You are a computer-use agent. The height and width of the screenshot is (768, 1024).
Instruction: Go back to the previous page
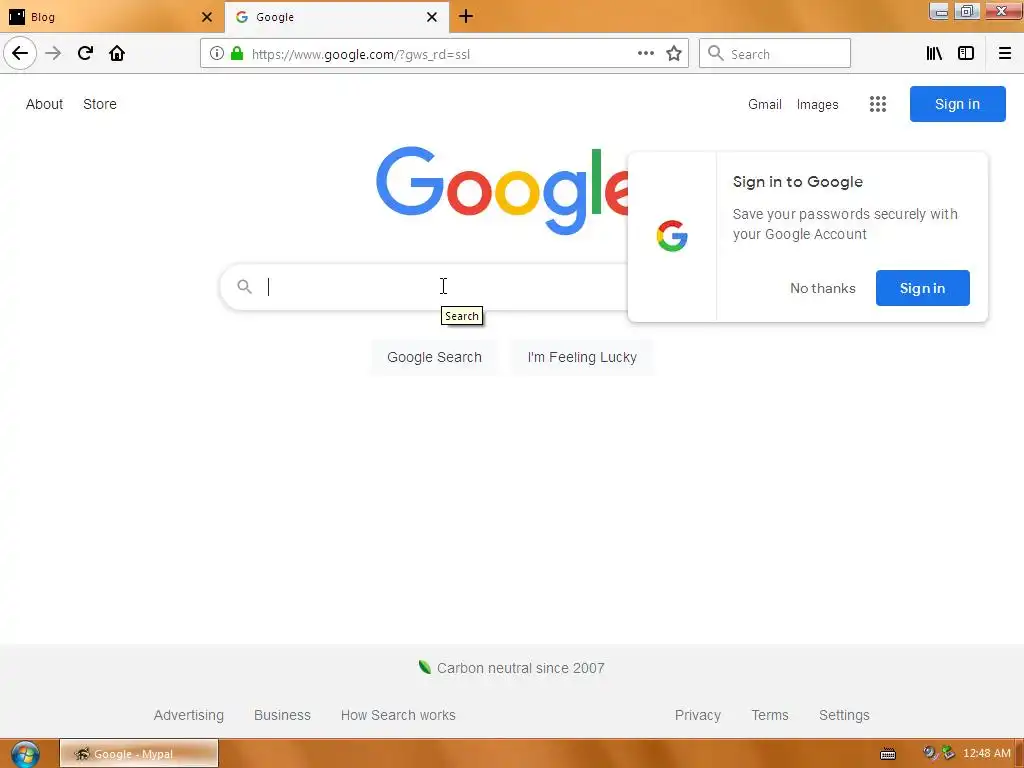(x=20, y=53)
